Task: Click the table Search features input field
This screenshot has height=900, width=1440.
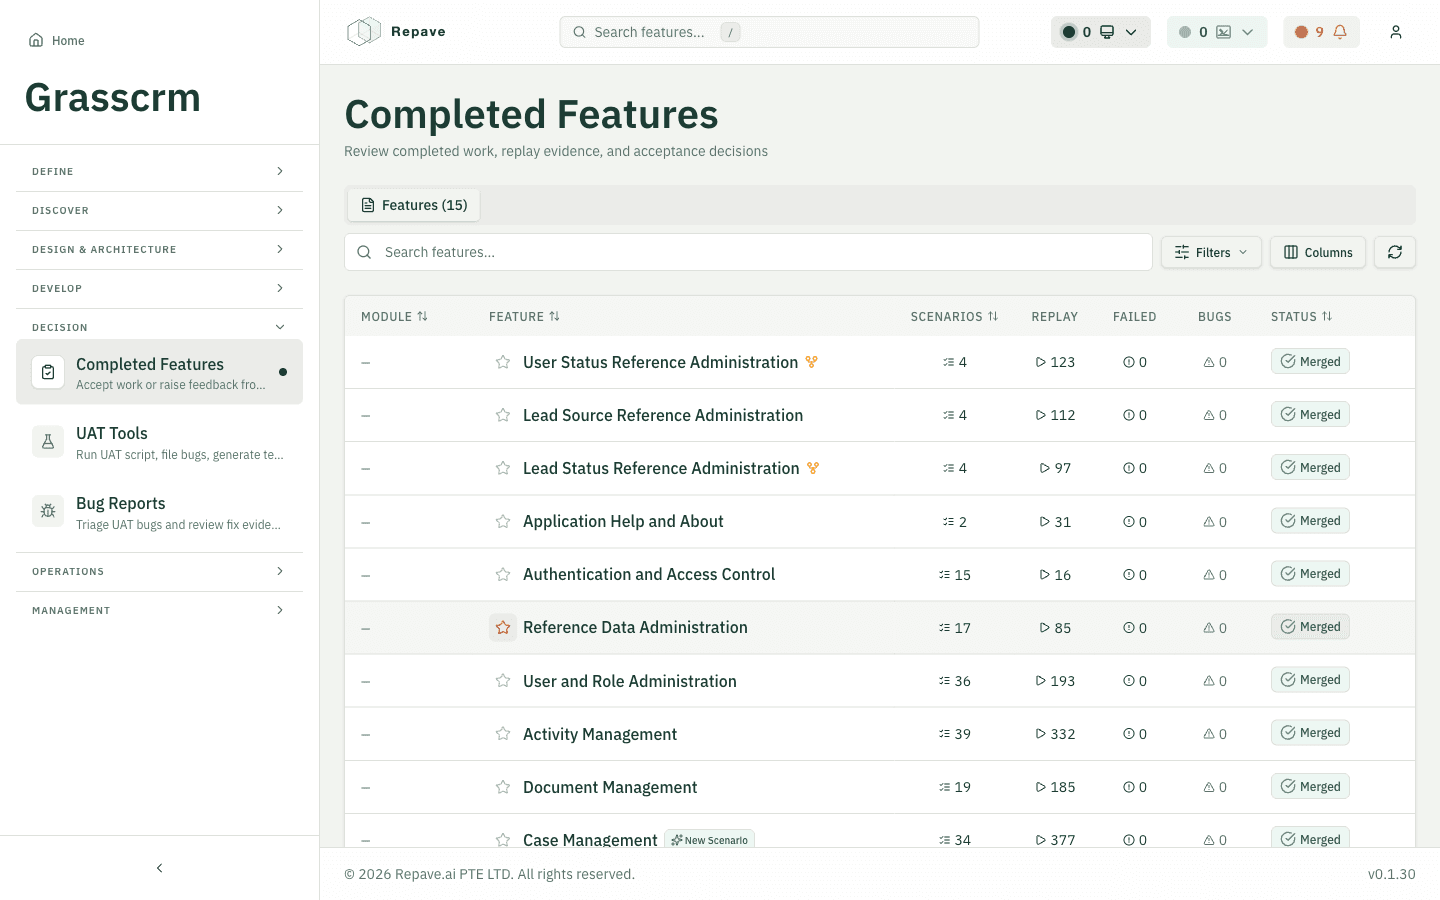Action: [x=748, y=252]
